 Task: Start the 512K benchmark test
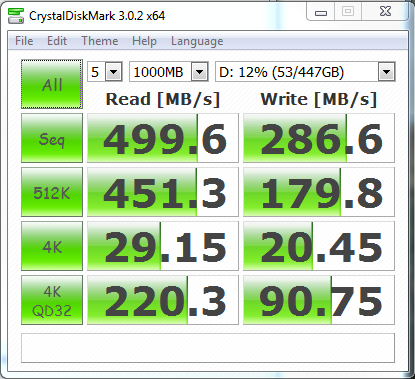coord(52,192)
